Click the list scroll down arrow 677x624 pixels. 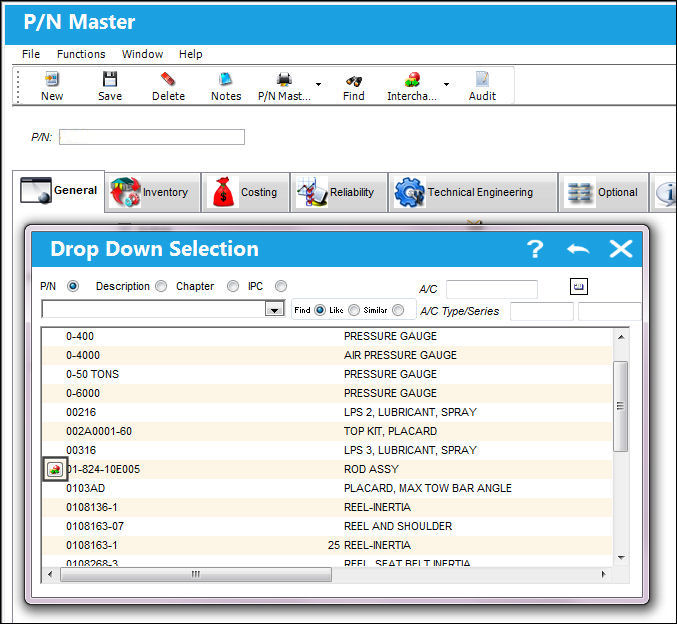tap(621, 557)
